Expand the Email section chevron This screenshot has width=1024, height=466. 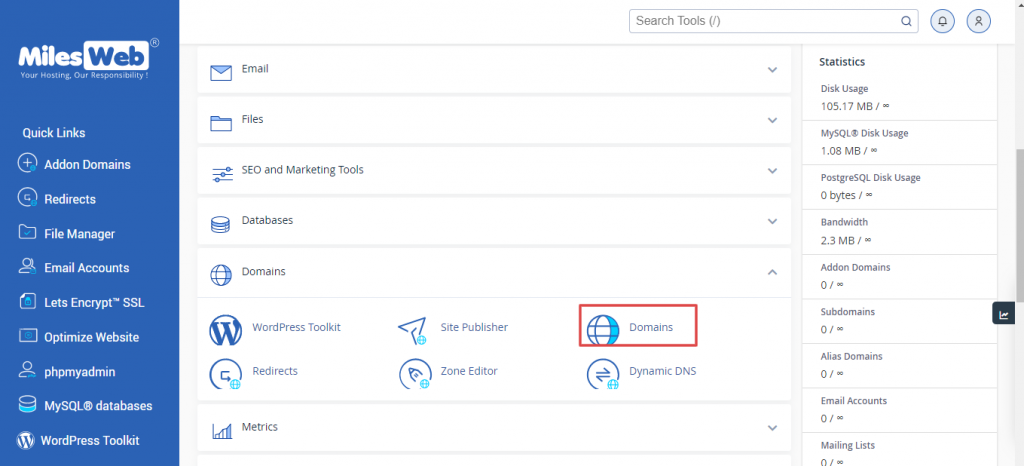tap(773, 70)
